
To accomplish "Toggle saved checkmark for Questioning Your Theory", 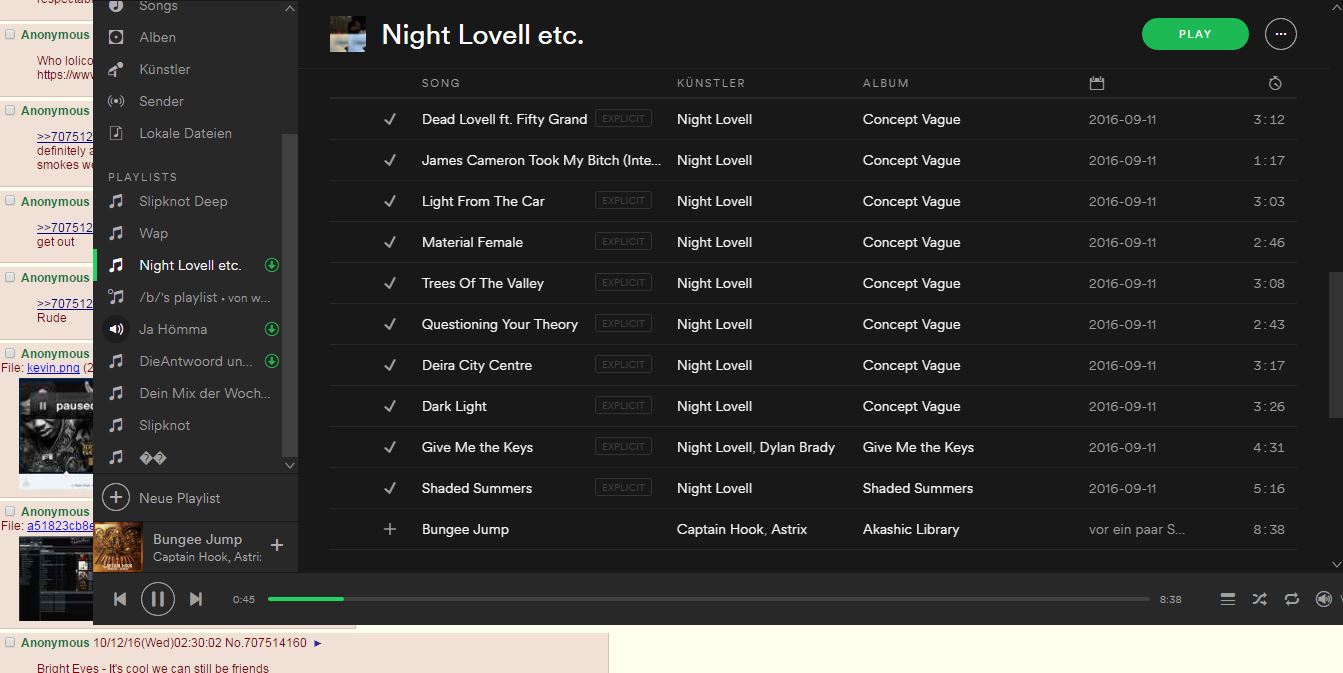I will point(390,324).
